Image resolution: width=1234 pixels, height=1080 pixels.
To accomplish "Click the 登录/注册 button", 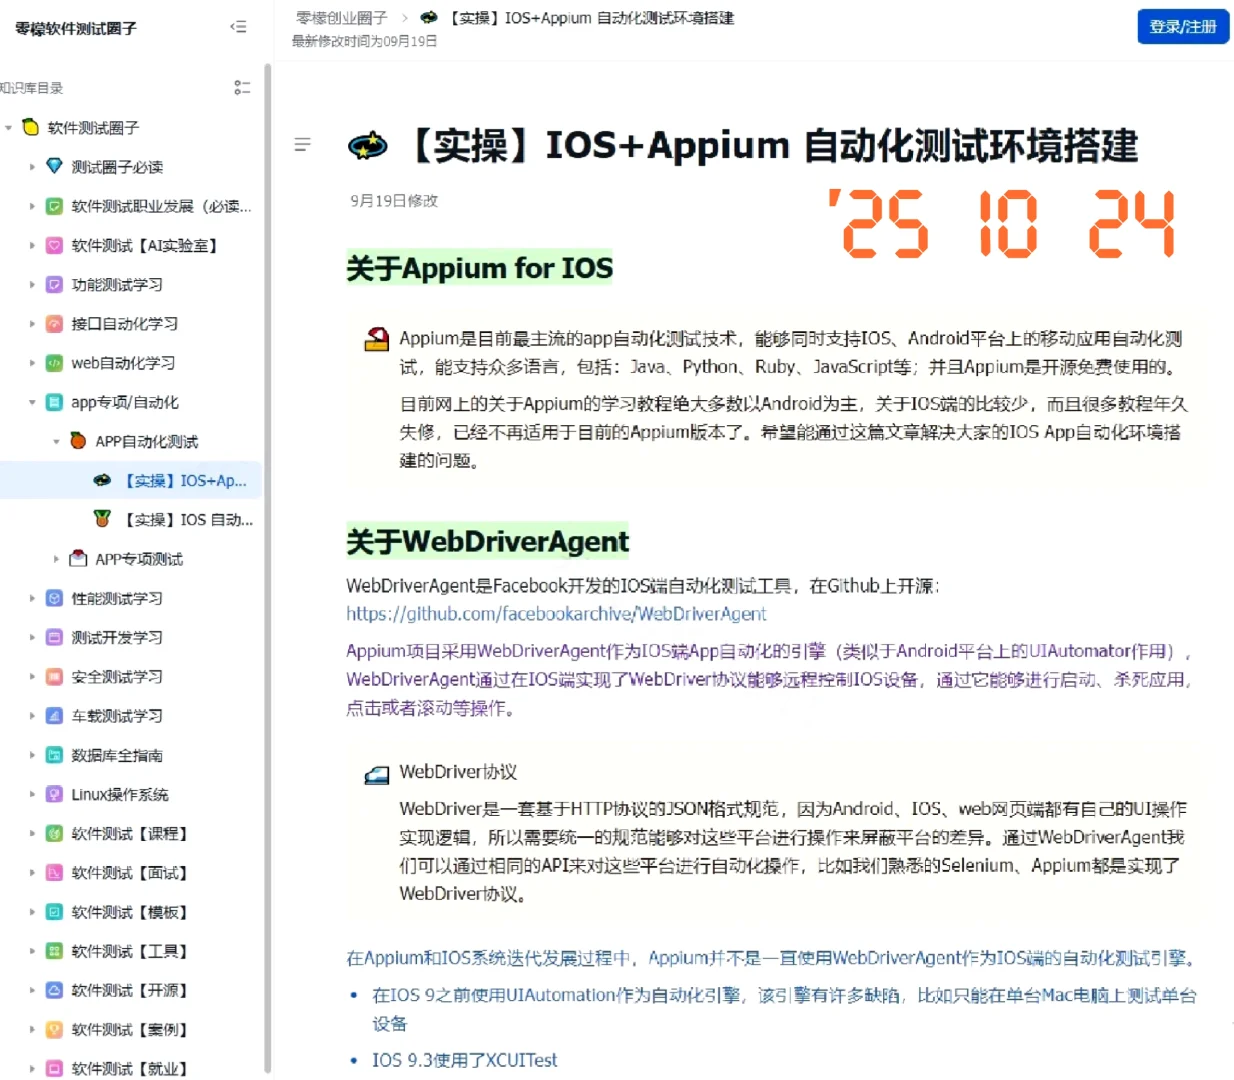I will (x=1183, y=27).
